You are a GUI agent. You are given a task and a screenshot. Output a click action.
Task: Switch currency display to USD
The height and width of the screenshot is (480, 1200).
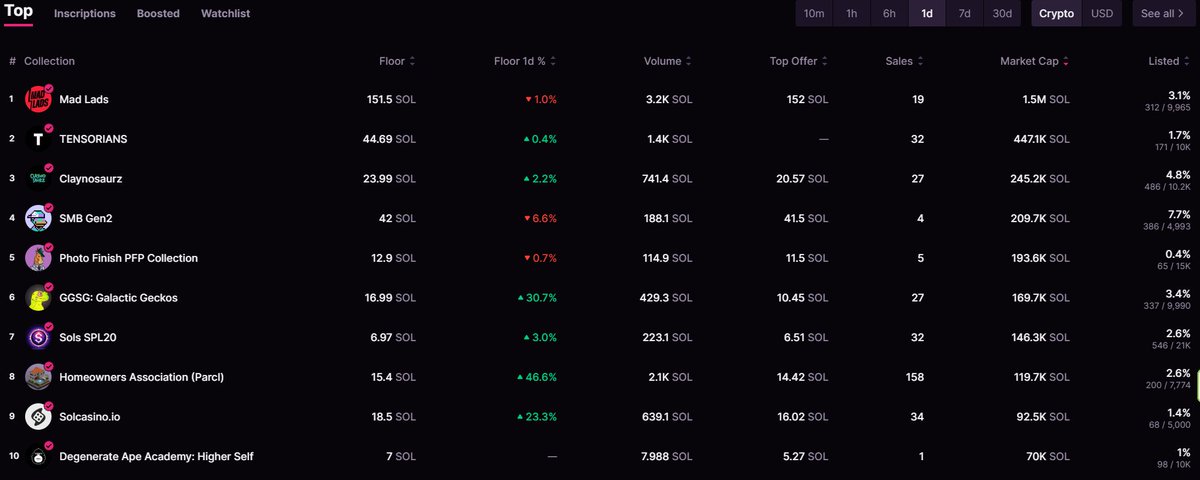pyautogui.click(x=1102, y=14)
